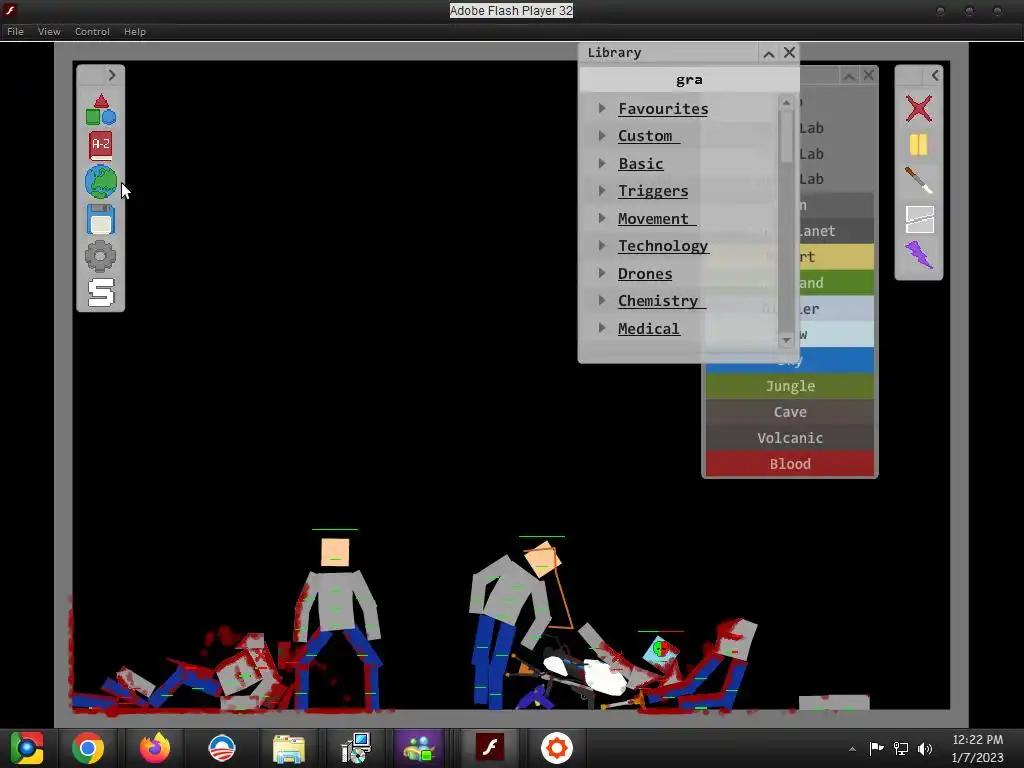Select the Cave environment

pos(790,412)
